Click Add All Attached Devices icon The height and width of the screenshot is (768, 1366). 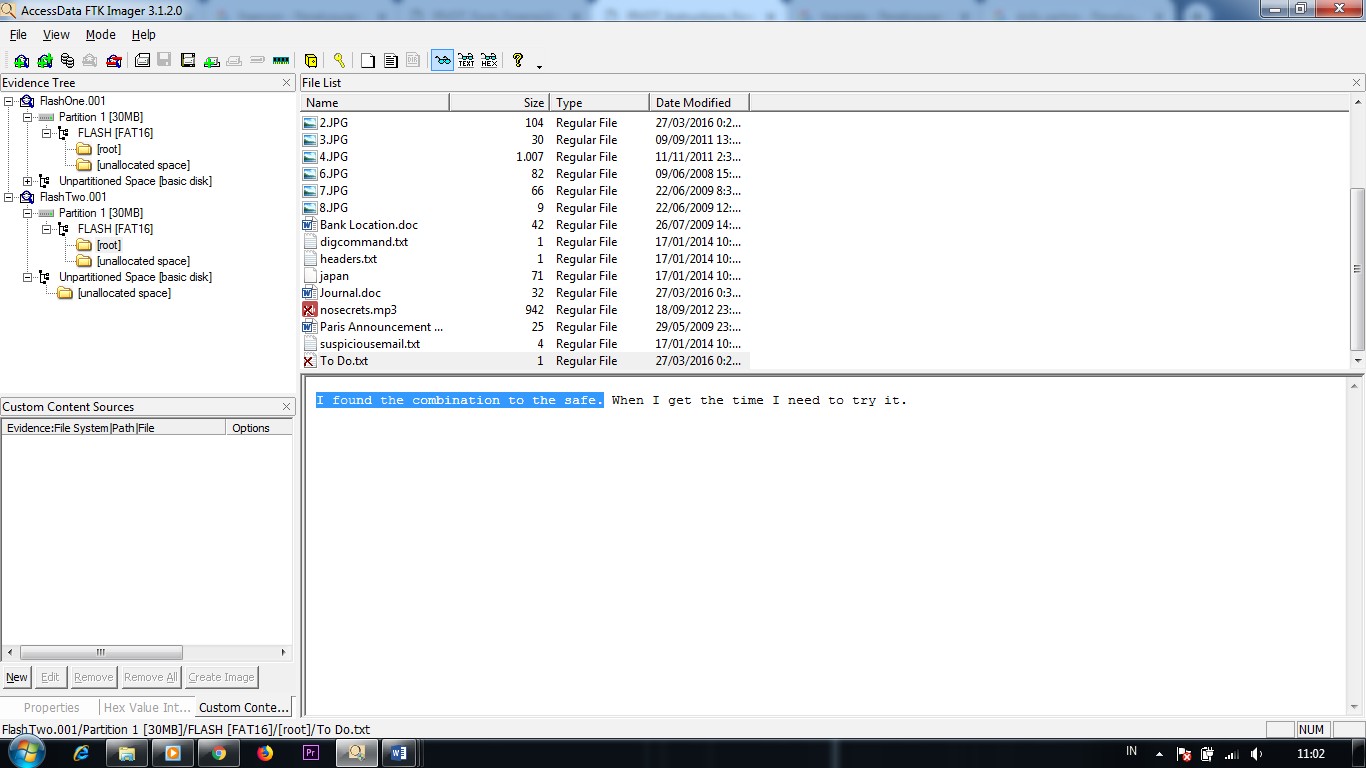(x=44, y=61)
